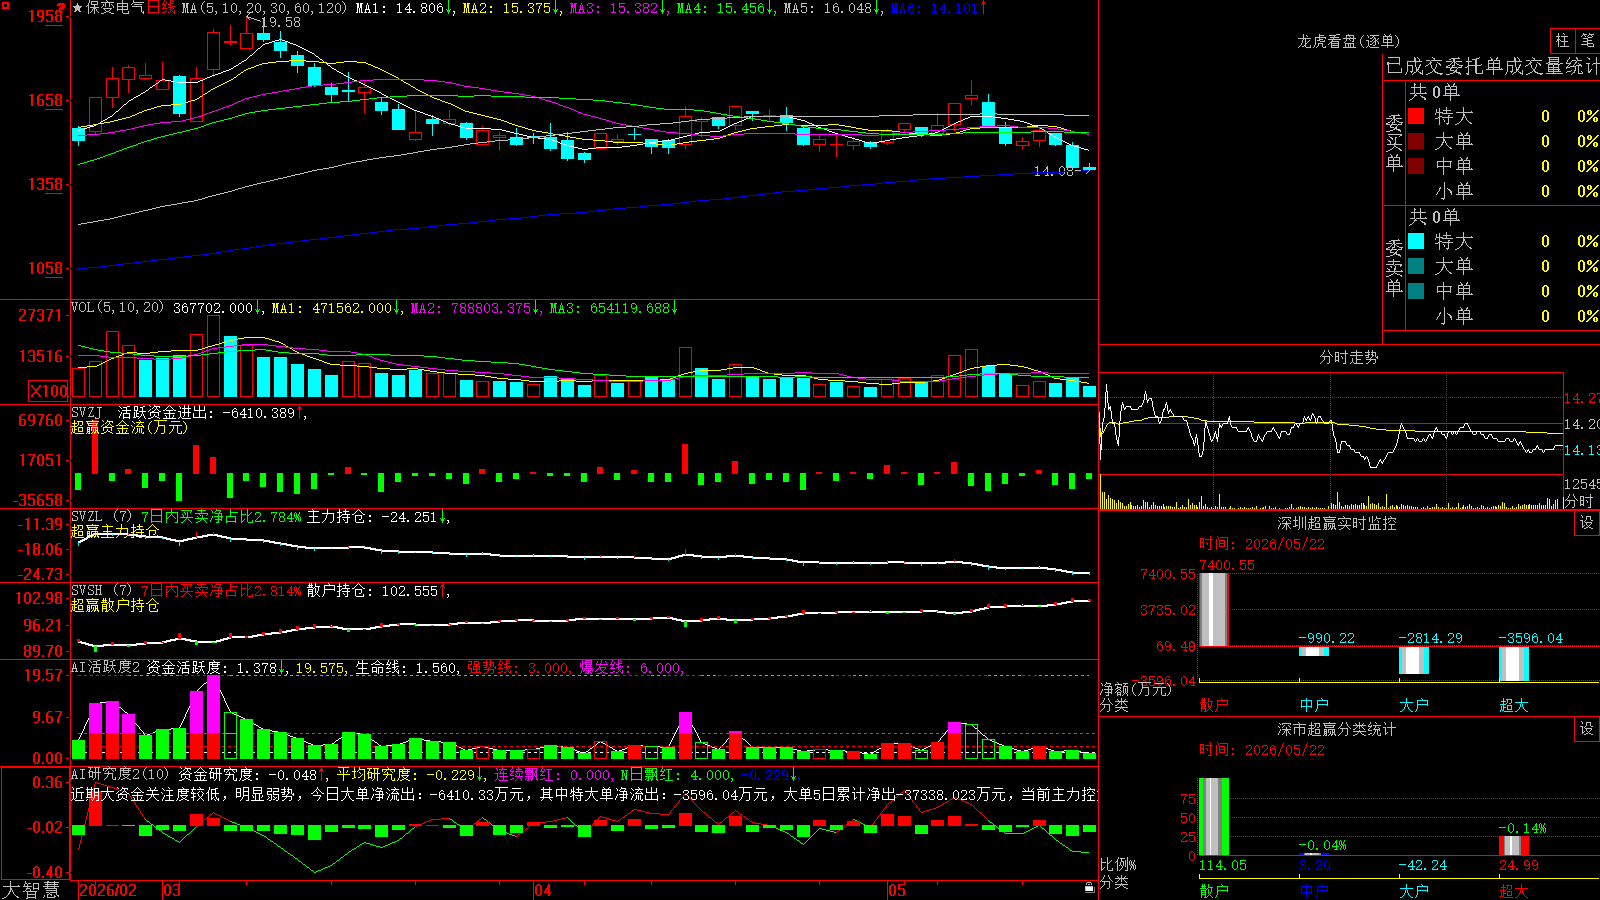Click the MA(5,10,20,30,60,120) indicator label

click(x=264, y=8)
